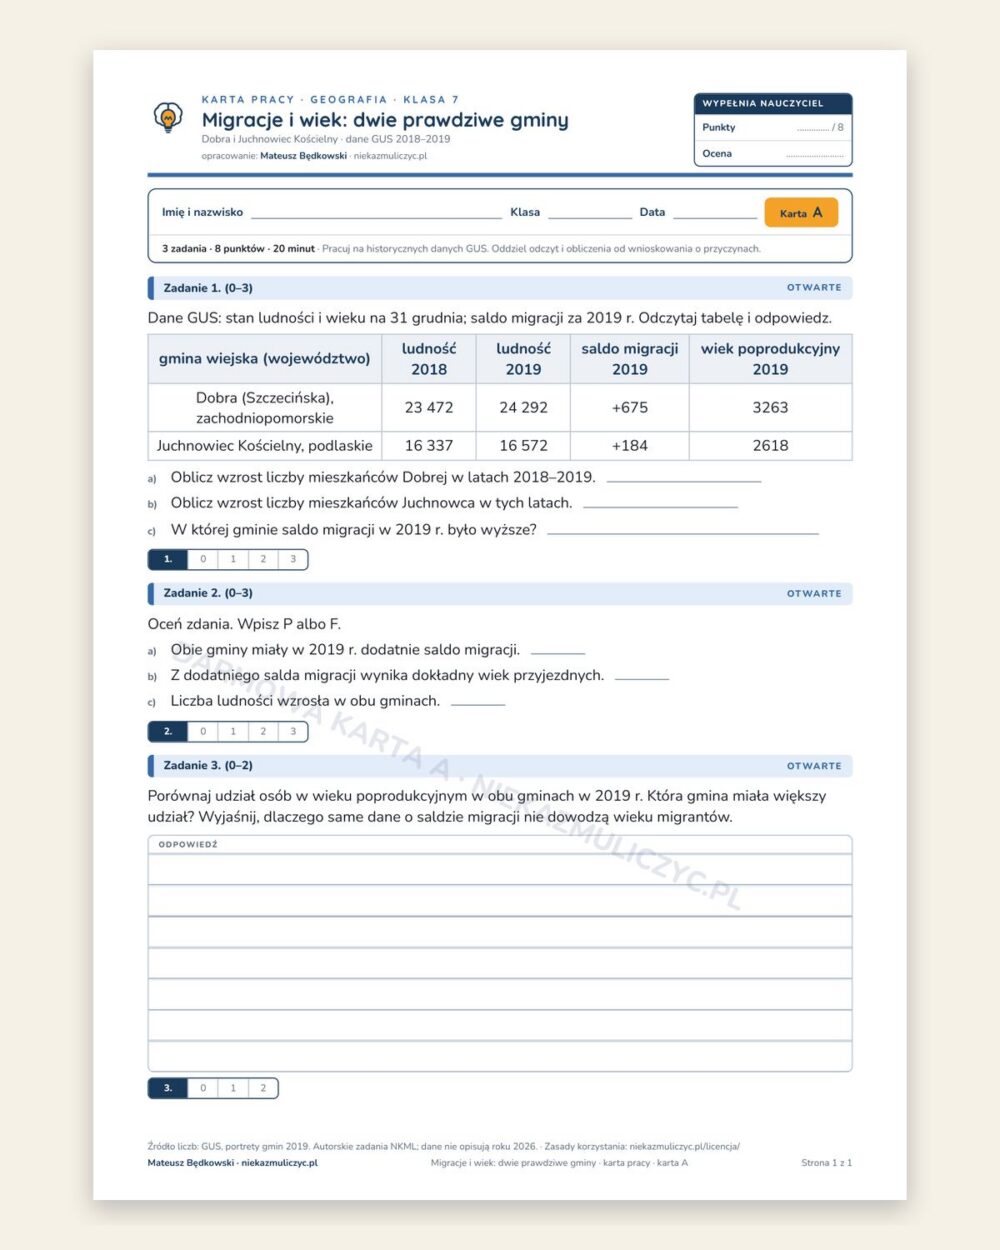Click the OTWARTE tag on Zadanie 3
The width and height of the screenshot is (1000, 1250).
pos(814,766)
